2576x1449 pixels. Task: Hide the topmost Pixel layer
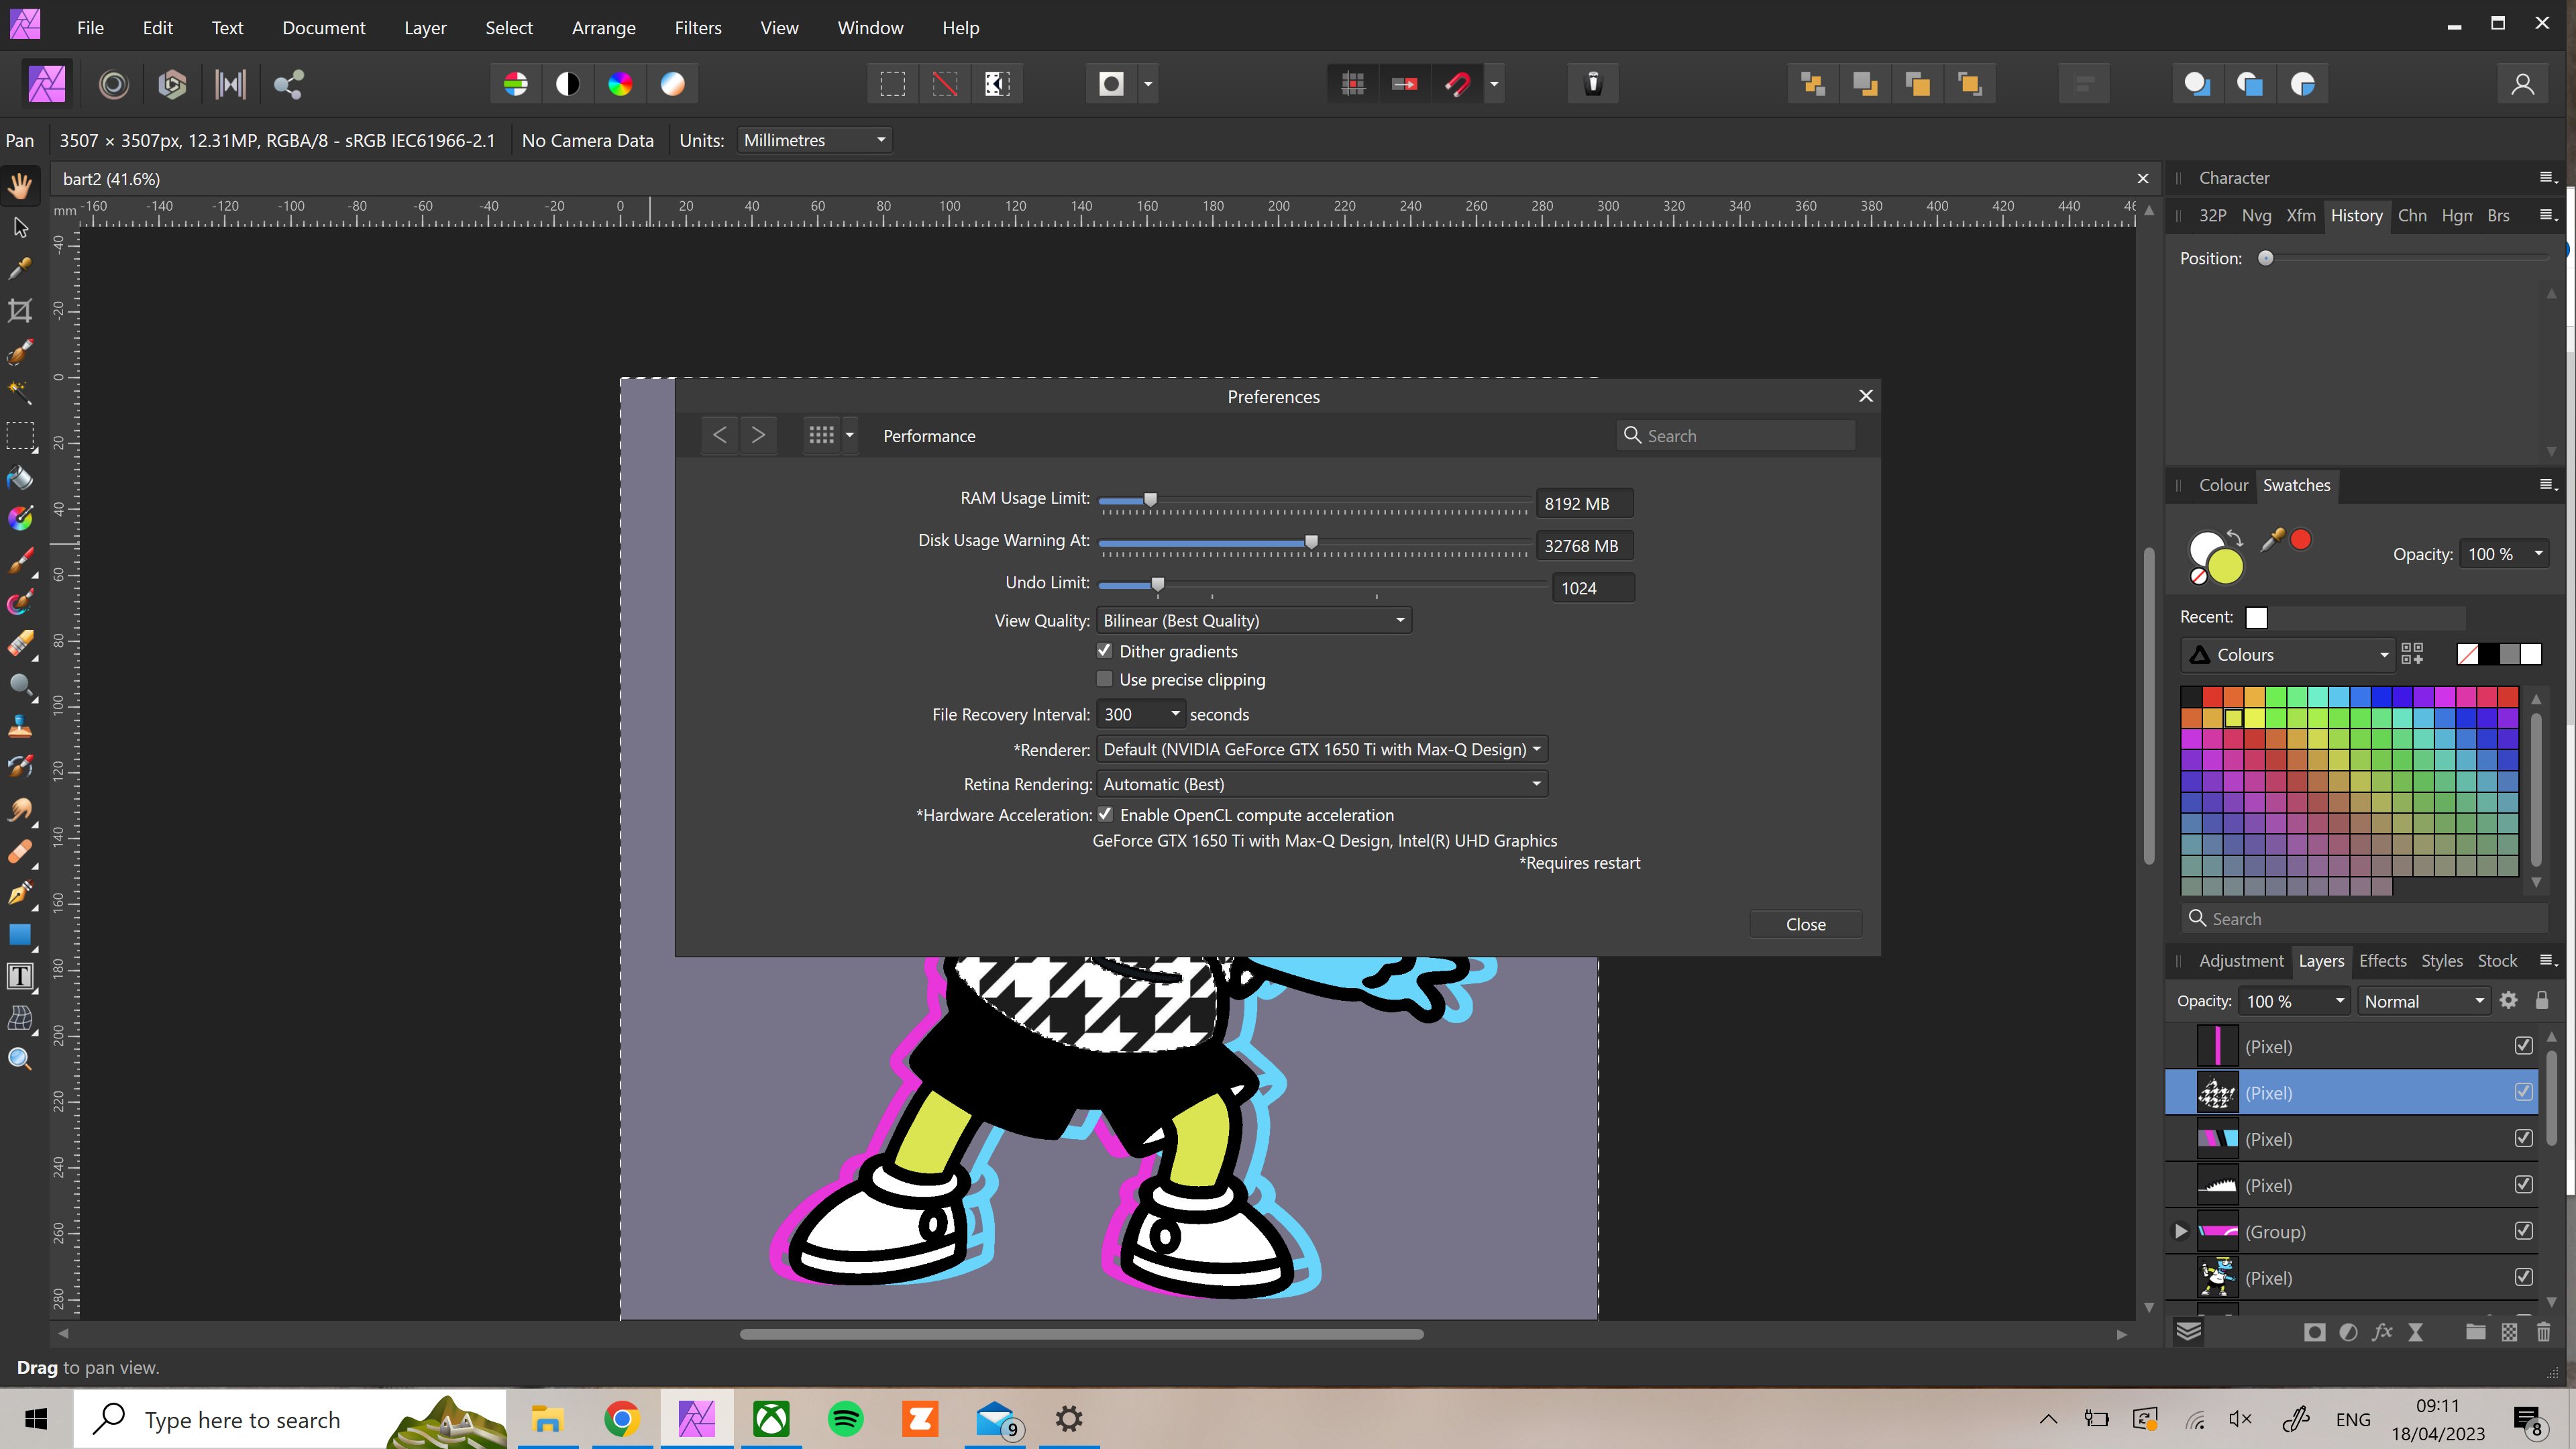(2524, 1046)
